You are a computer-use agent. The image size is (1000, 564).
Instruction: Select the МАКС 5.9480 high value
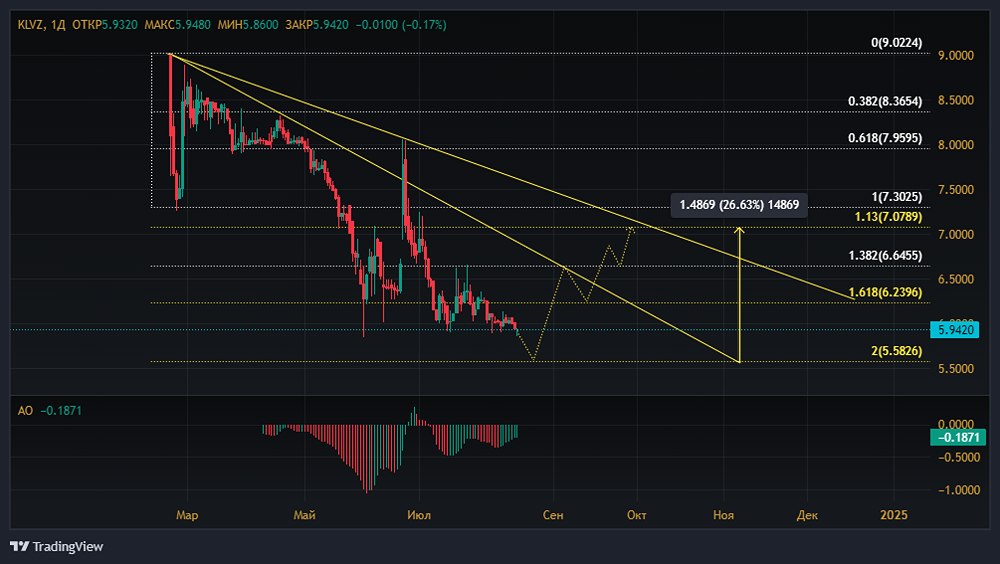click(177, 25)
